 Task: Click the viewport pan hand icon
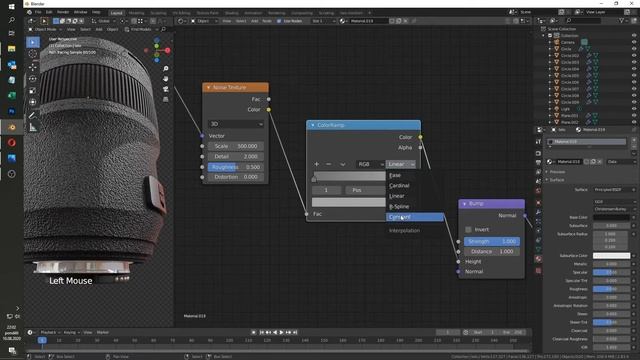[166, 78]
